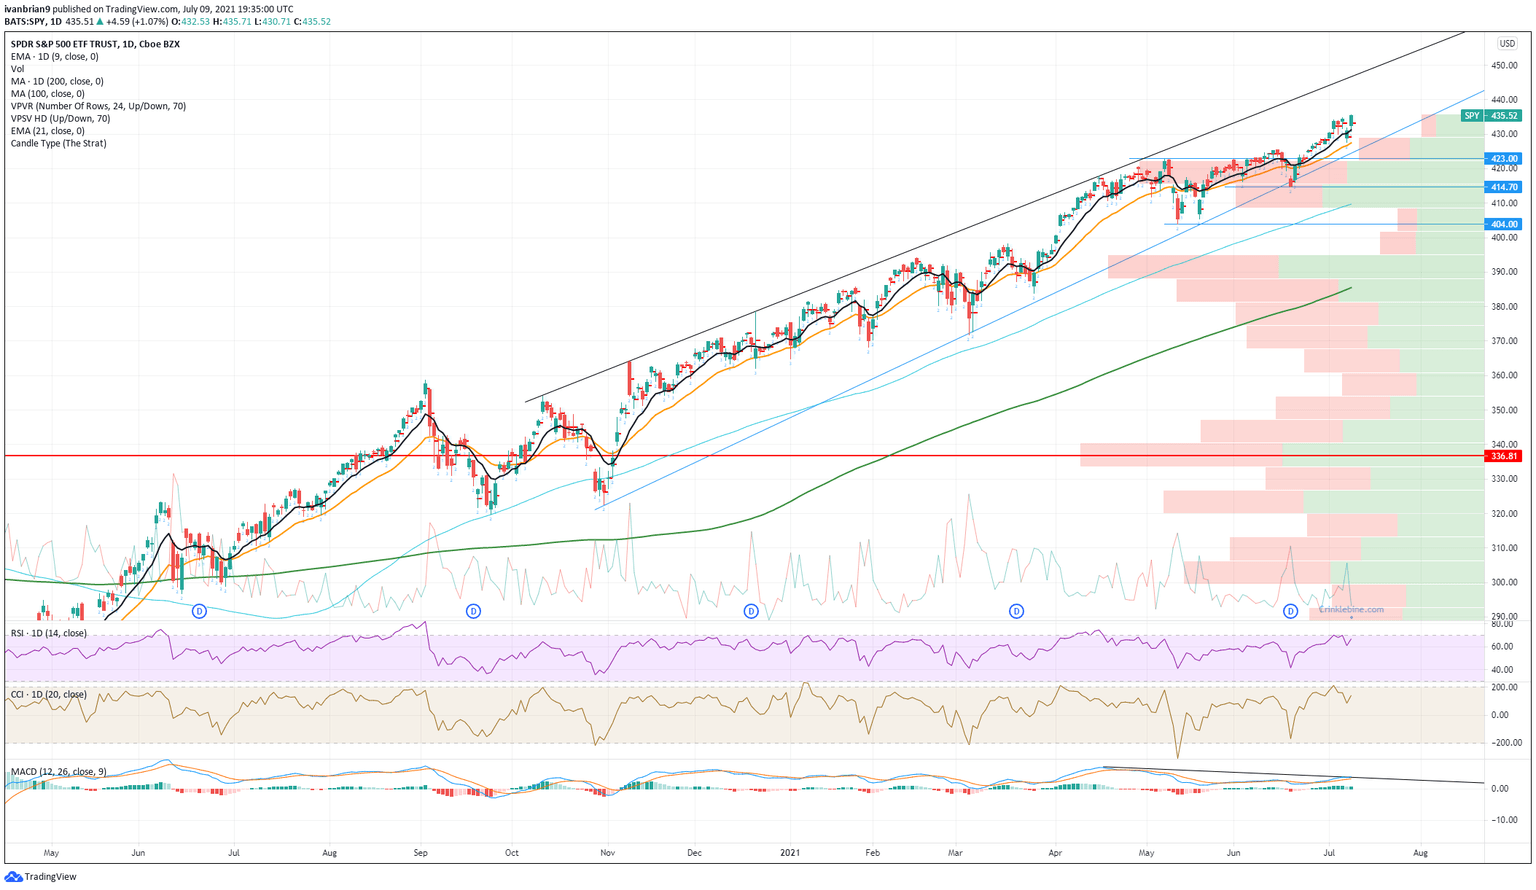
Task: Click the 450.00 price axis label
Action: pyautogui.click(x=1504, y=66)
